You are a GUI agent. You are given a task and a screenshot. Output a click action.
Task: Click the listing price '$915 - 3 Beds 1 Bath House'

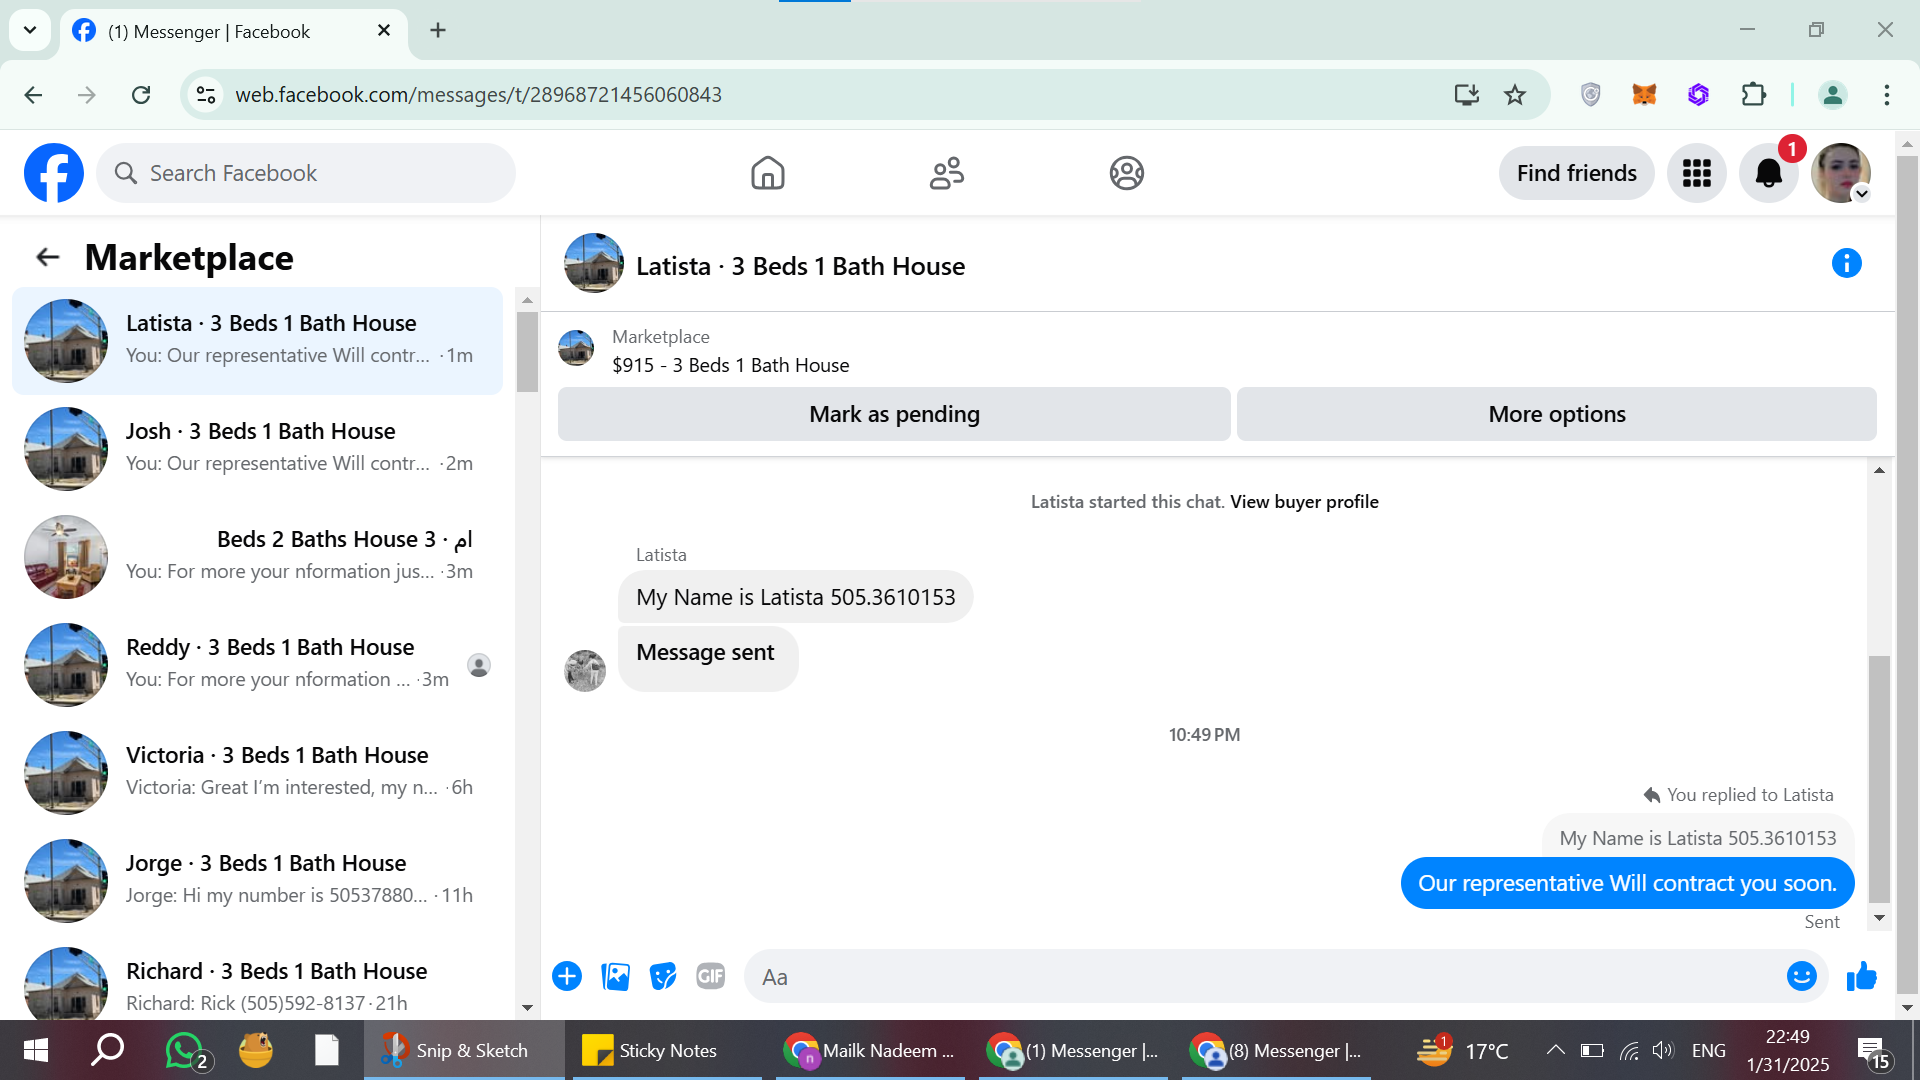coord(731,365)
